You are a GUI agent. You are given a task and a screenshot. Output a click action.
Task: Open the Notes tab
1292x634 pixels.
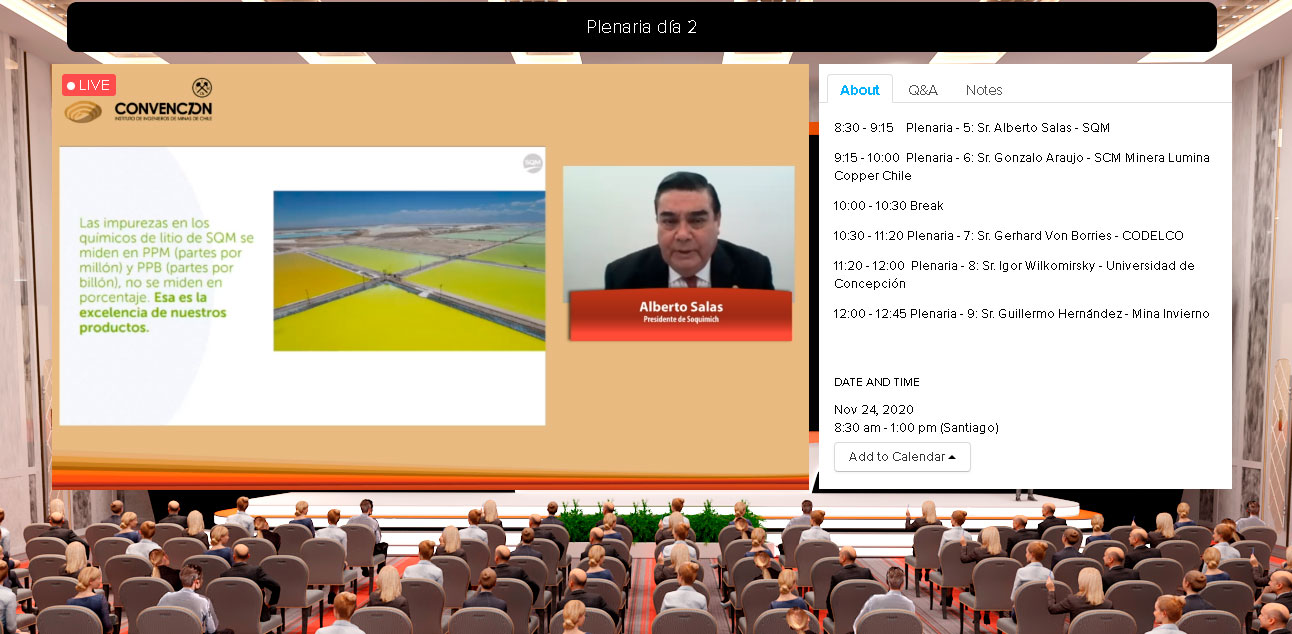point(983,90)
